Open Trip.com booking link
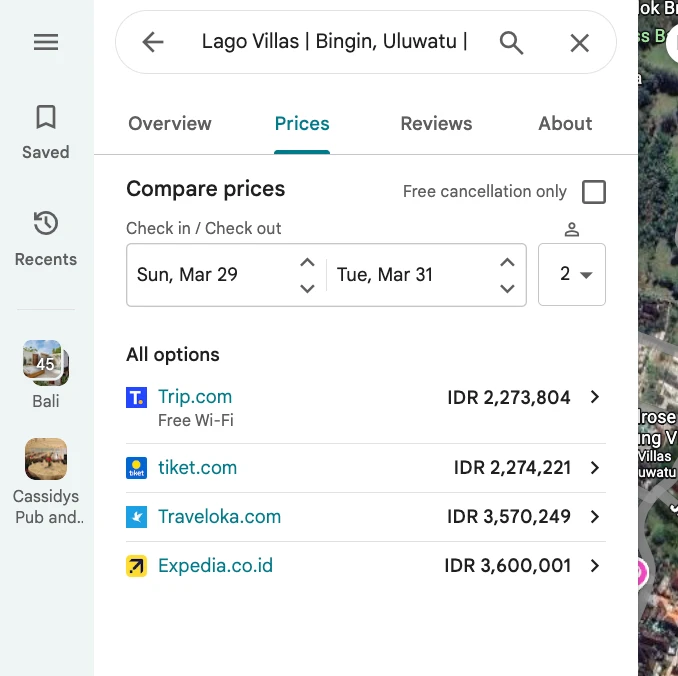The height and width of the screenshot is (676, 678). 195,397
